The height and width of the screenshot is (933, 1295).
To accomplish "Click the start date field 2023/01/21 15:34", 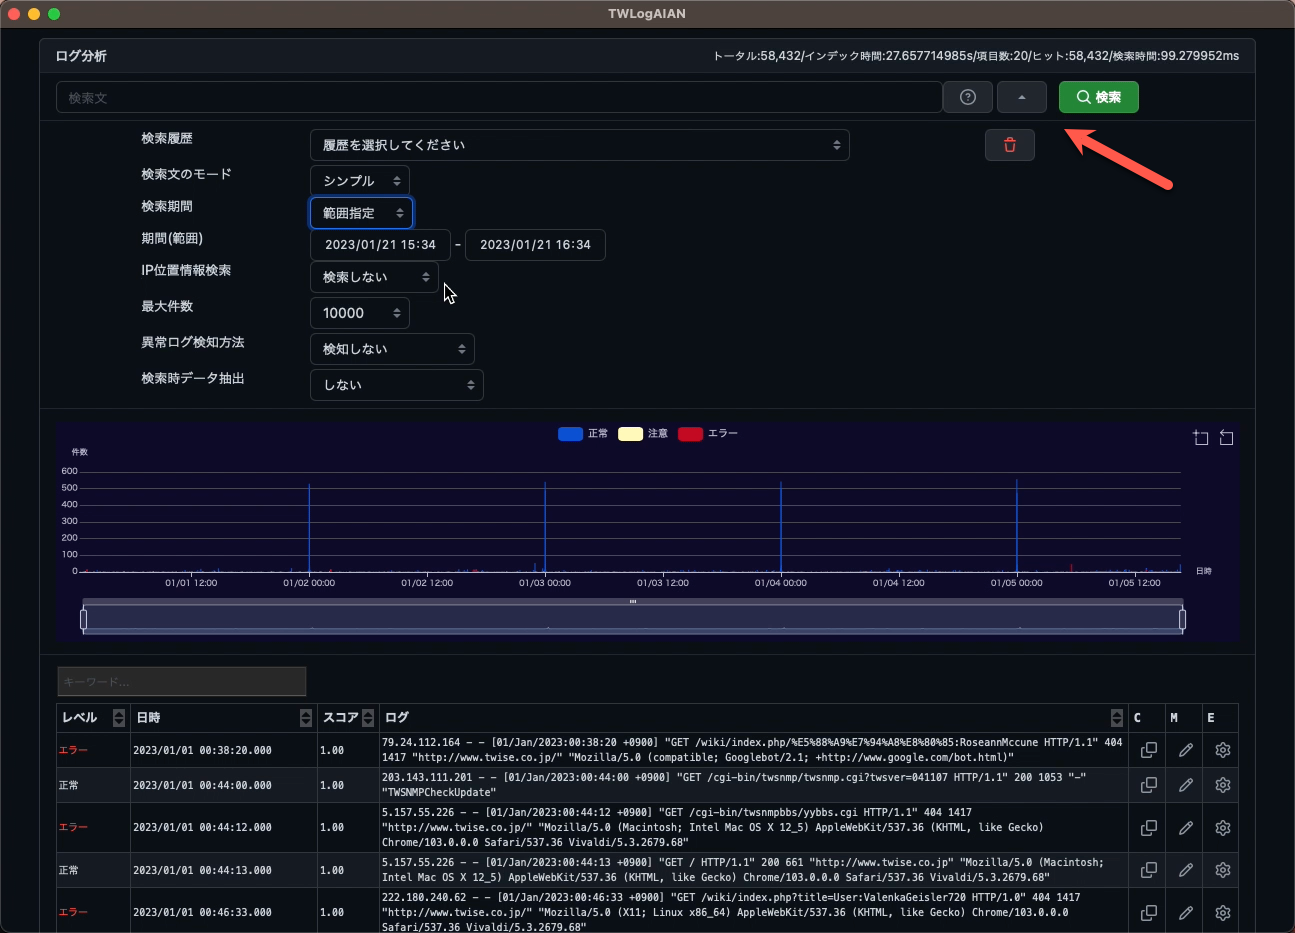I will point(380,245).
